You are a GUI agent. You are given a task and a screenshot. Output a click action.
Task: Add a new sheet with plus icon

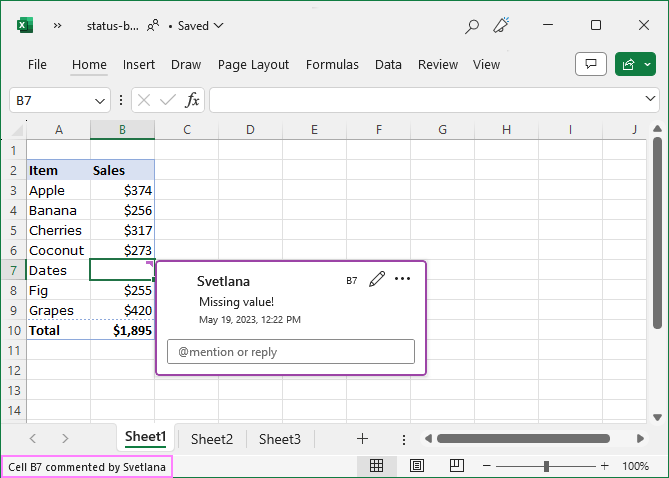point(363,438)
